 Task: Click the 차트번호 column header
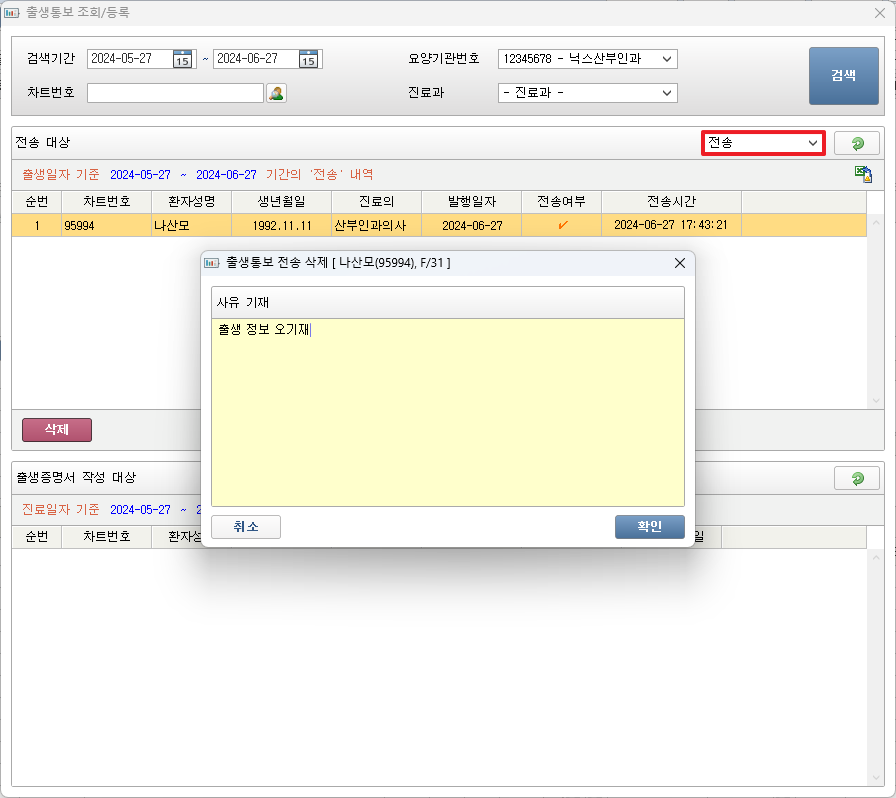(106, 200)
